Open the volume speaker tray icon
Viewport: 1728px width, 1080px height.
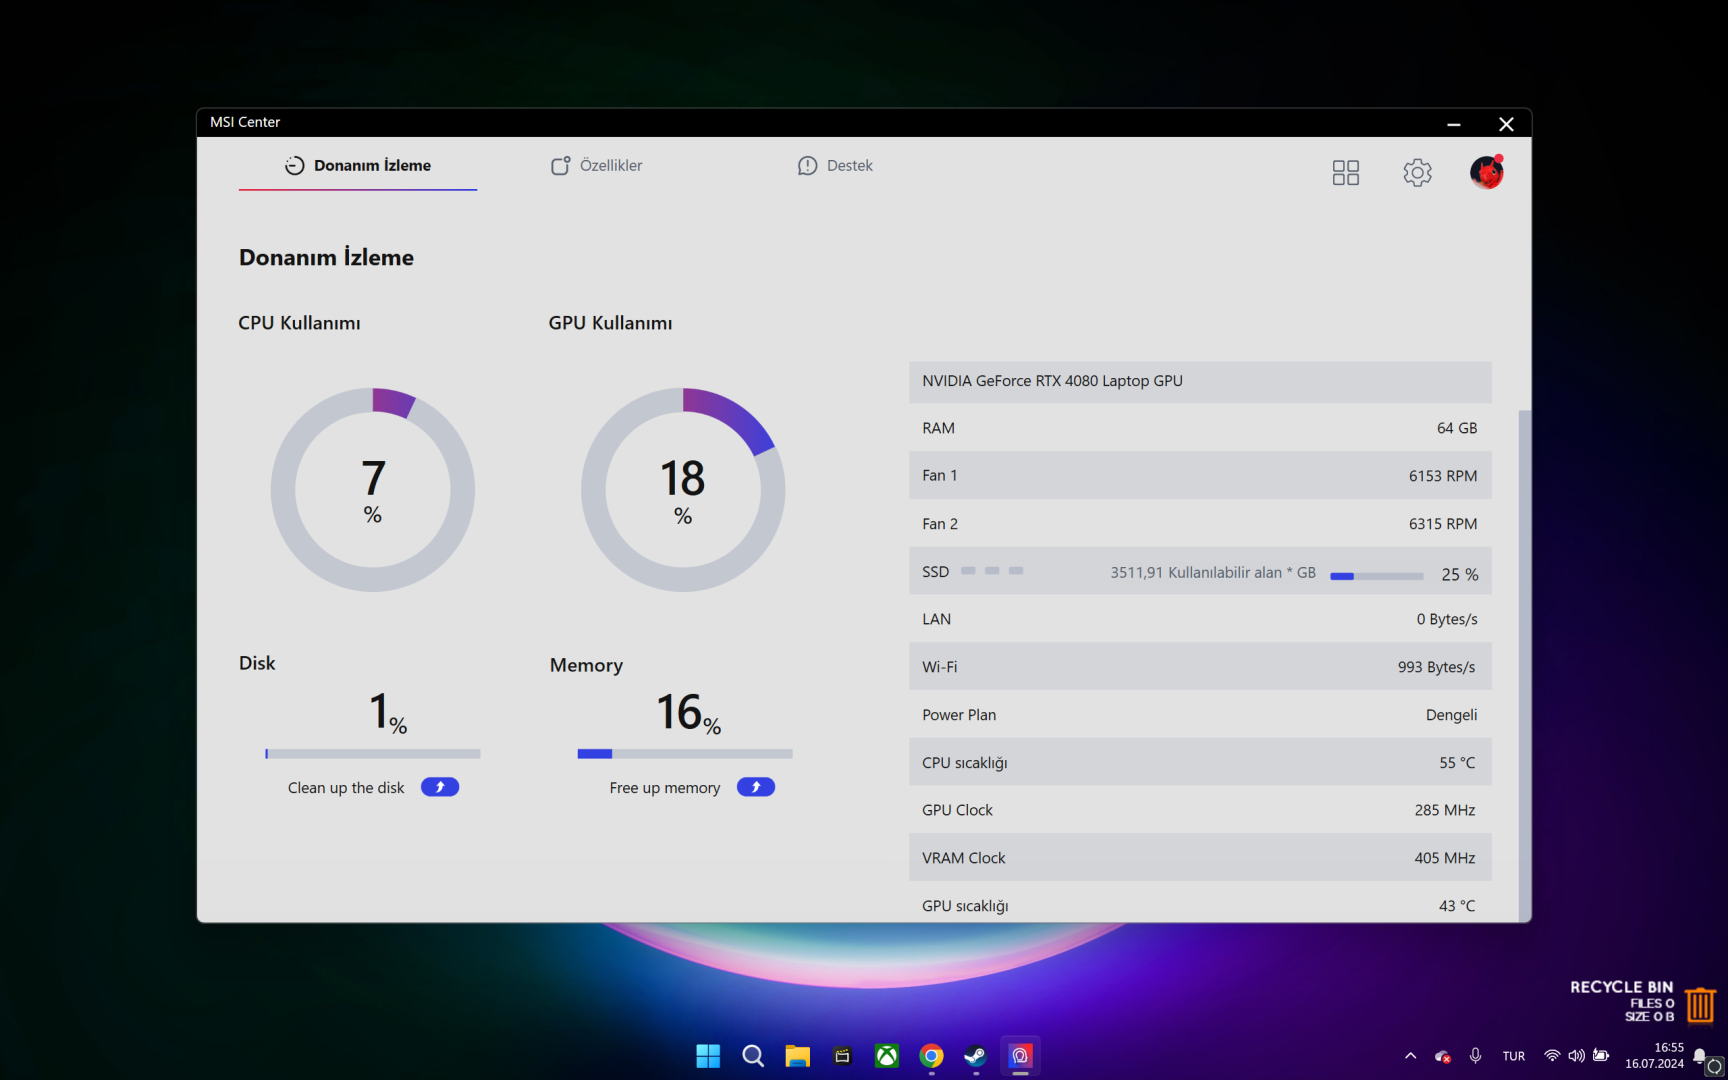click(1577, 1056)
